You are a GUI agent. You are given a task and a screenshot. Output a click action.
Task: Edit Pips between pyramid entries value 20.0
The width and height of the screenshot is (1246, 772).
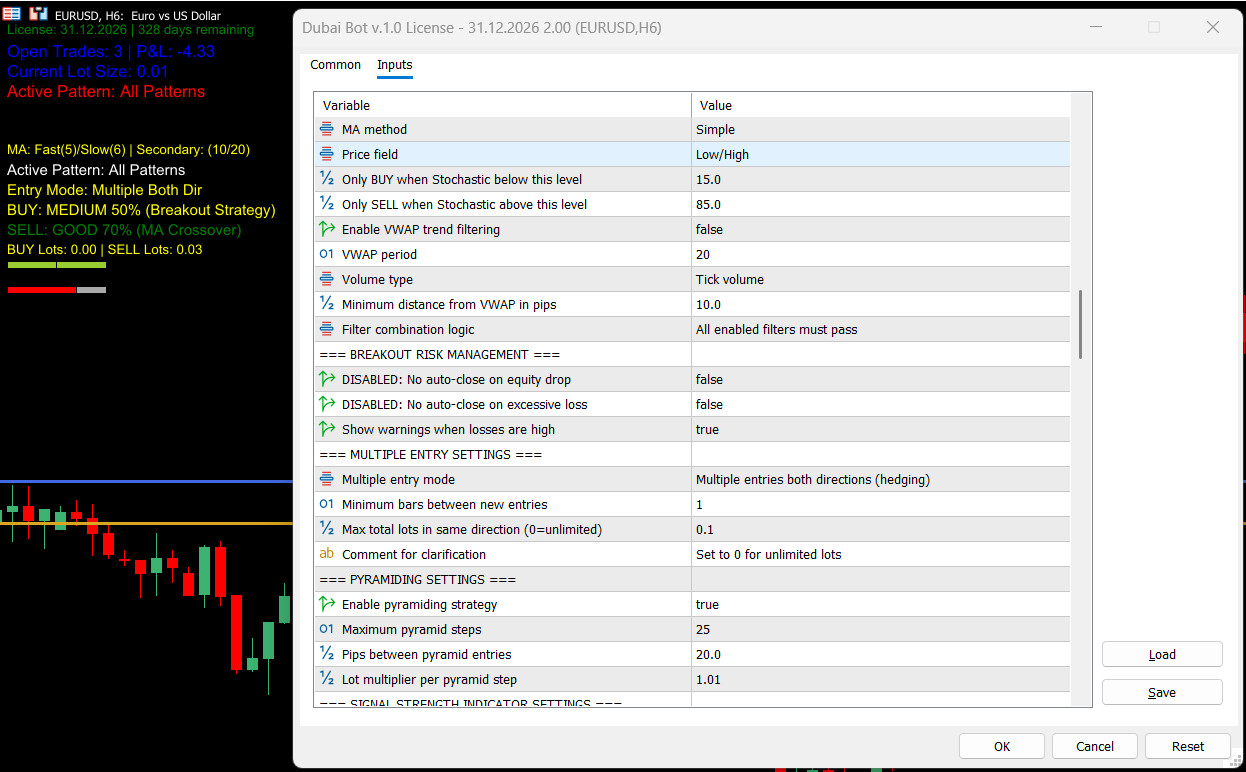[881, 654]
